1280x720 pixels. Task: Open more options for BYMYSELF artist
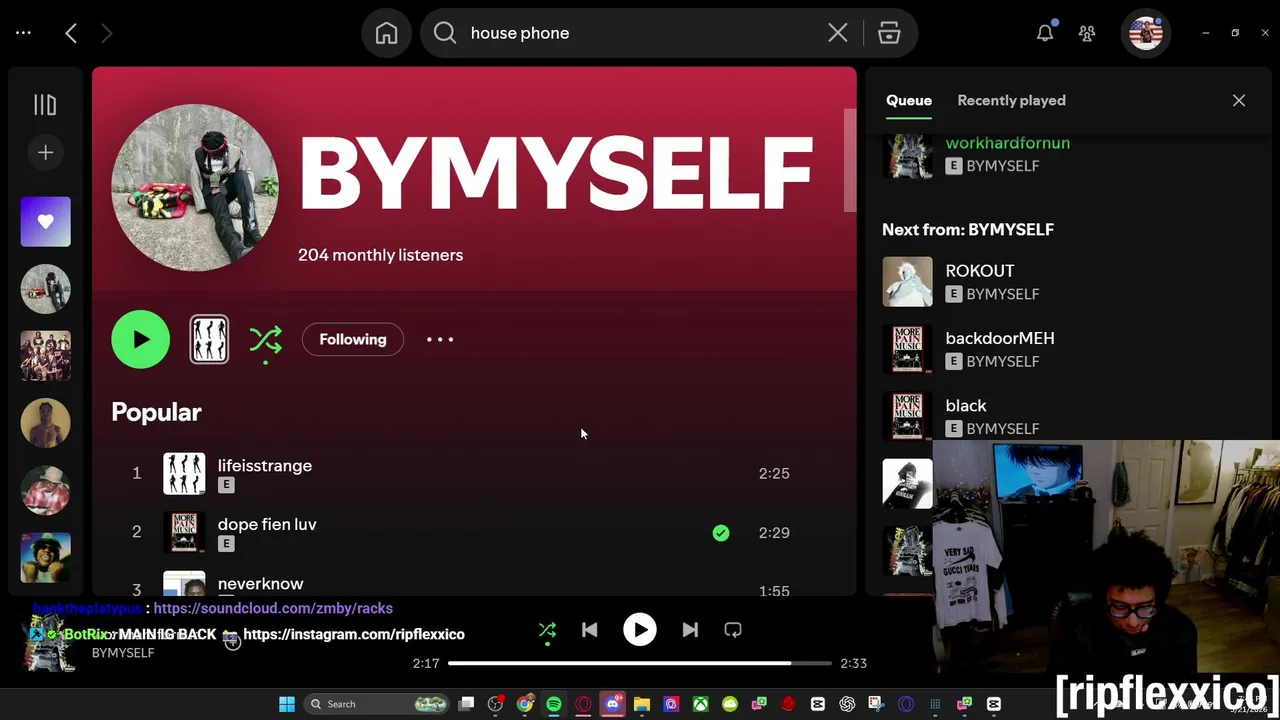[x=440, y=339]
